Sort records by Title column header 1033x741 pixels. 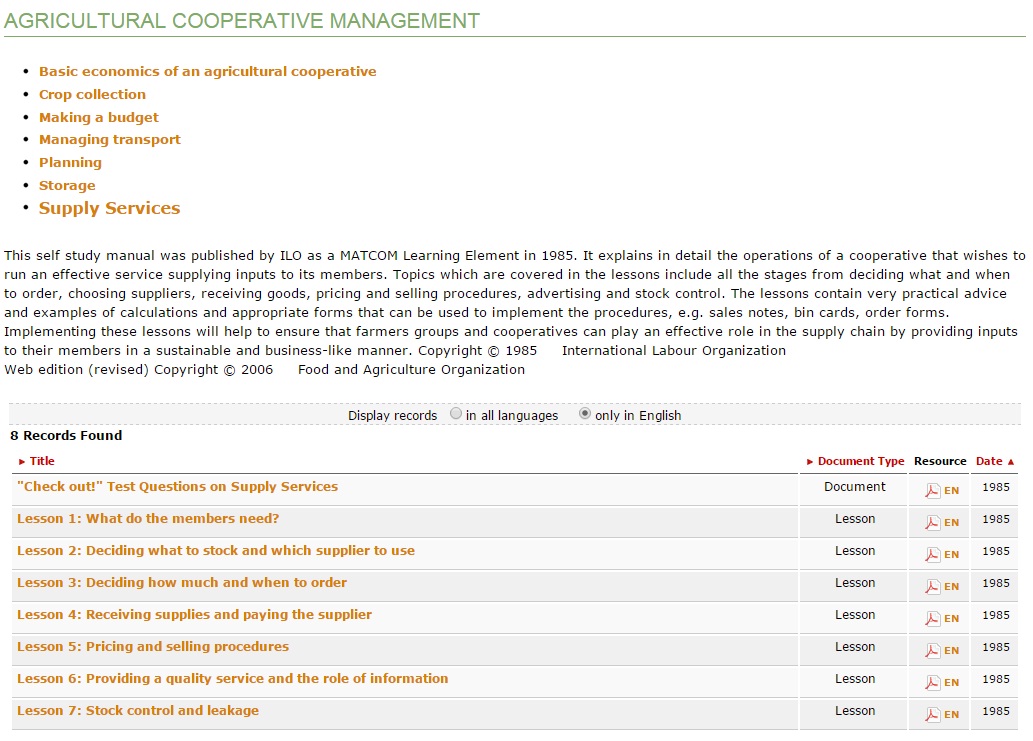click(42, 461)
